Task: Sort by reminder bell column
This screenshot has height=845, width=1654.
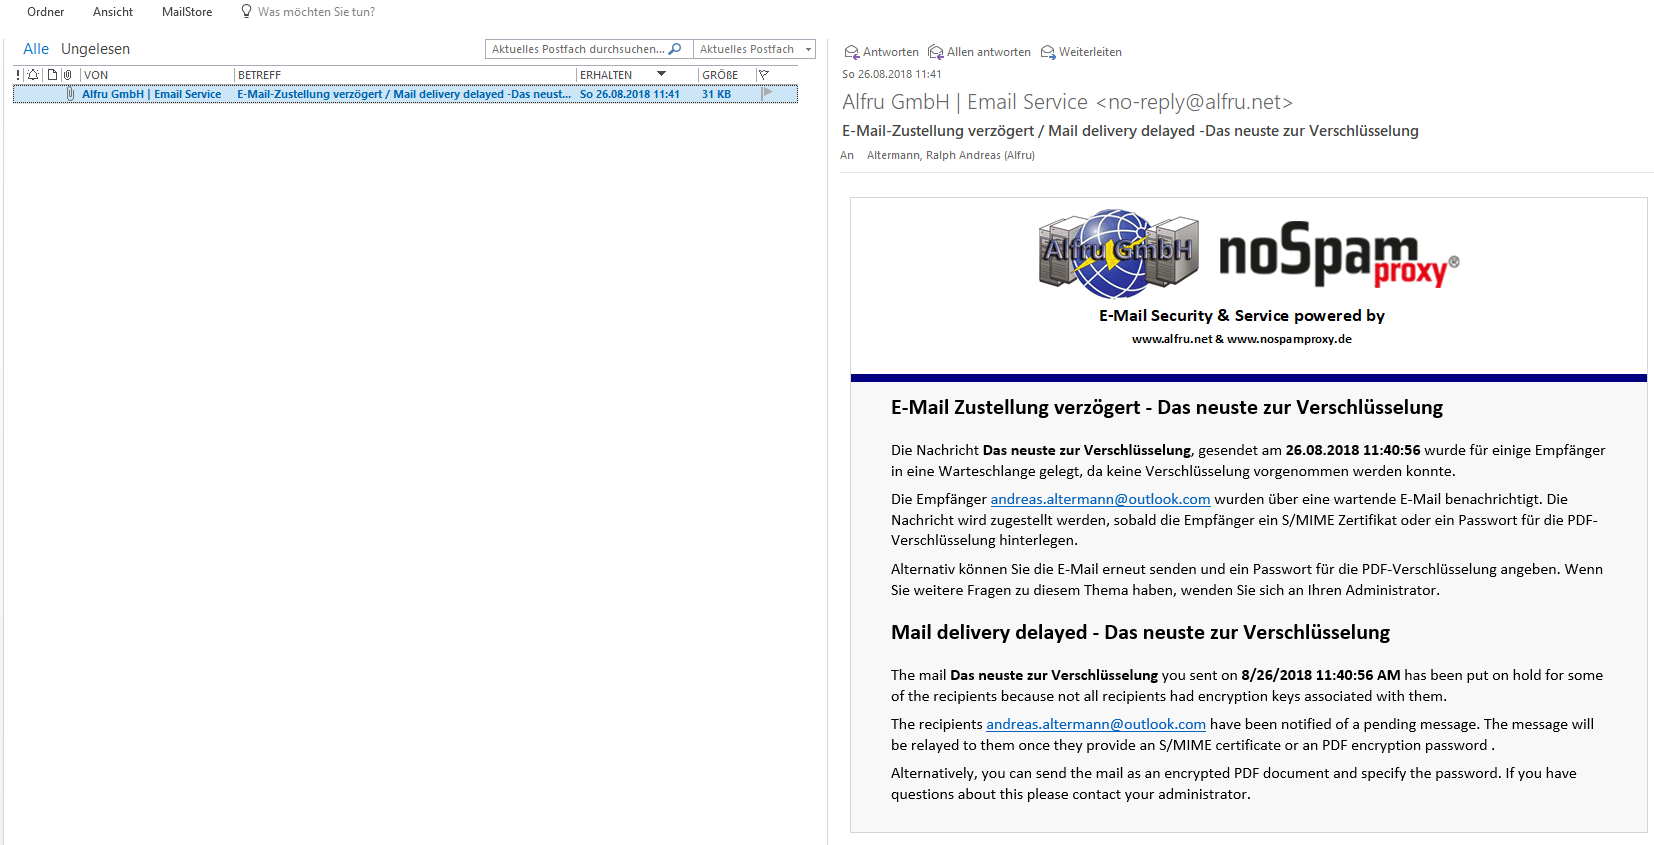Action: pyautogui.click(x=33, y=75)
